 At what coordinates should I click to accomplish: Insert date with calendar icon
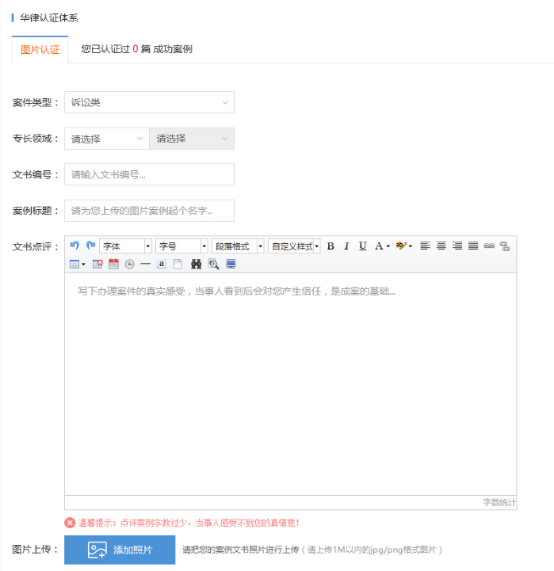[x=114, y=264]
